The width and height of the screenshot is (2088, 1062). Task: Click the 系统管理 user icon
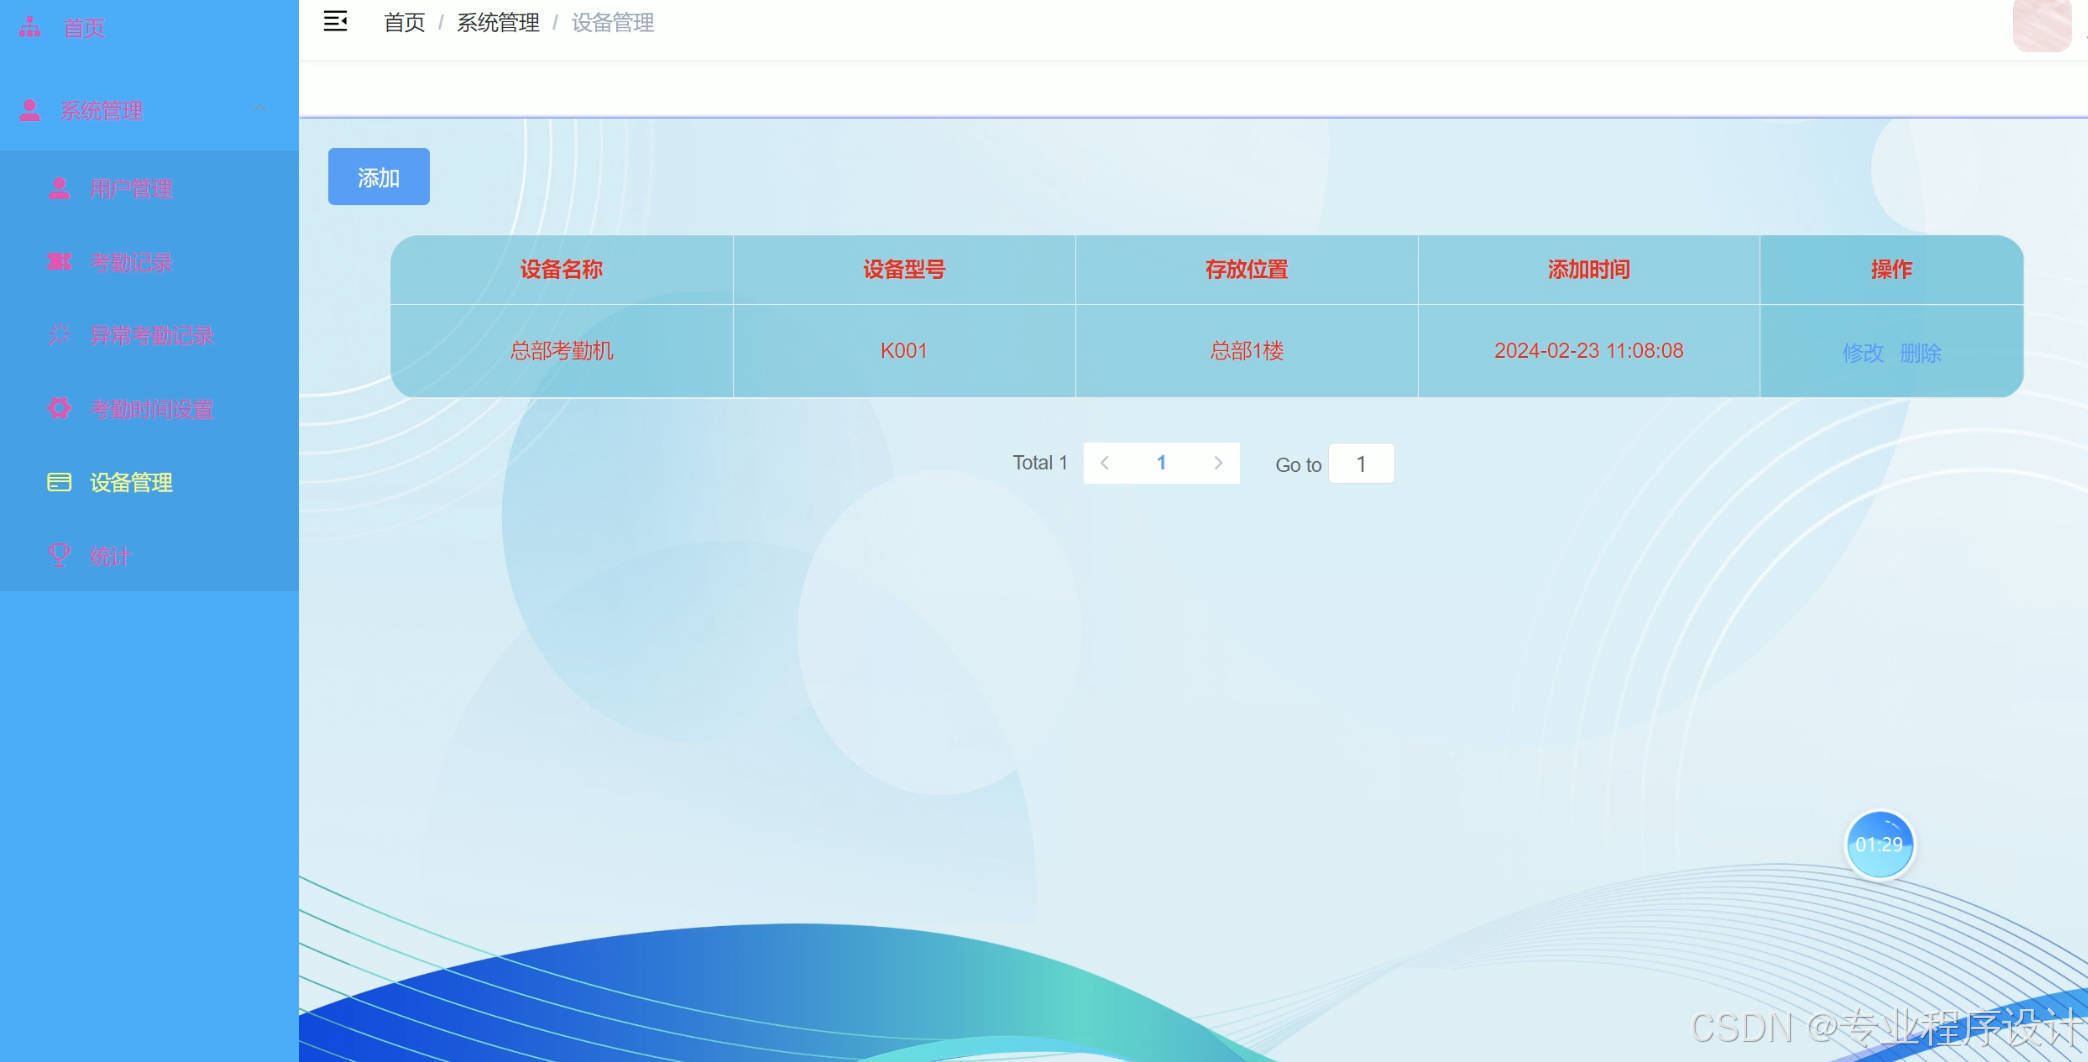click(x=30, y=110)
